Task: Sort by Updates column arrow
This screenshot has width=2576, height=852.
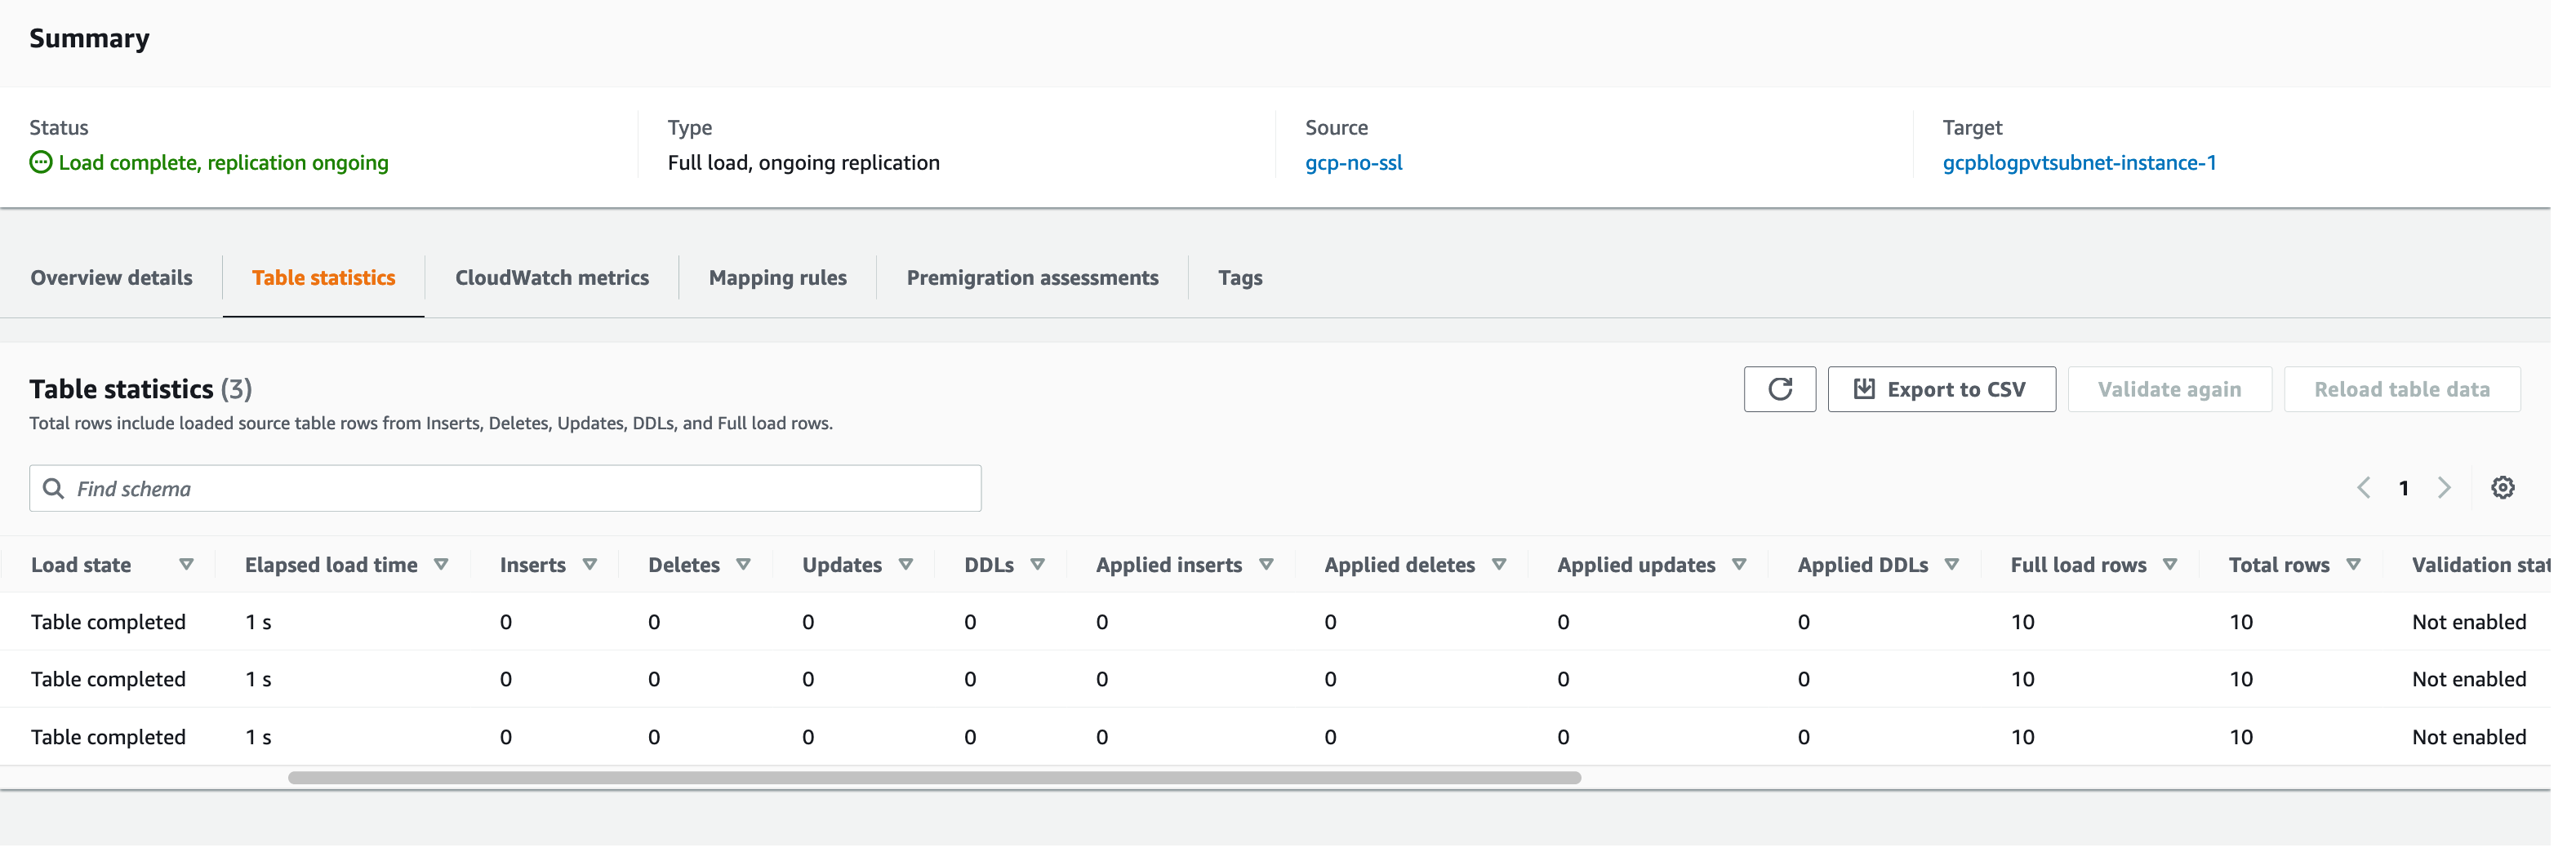Action: point(906,565)
